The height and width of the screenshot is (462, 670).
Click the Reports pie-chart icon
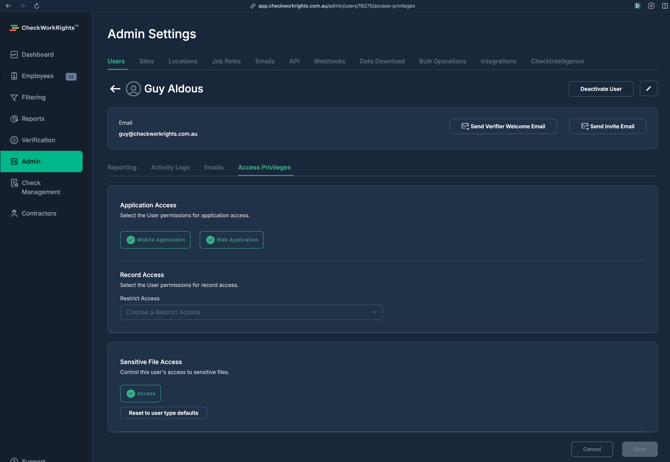coord(14,119)
